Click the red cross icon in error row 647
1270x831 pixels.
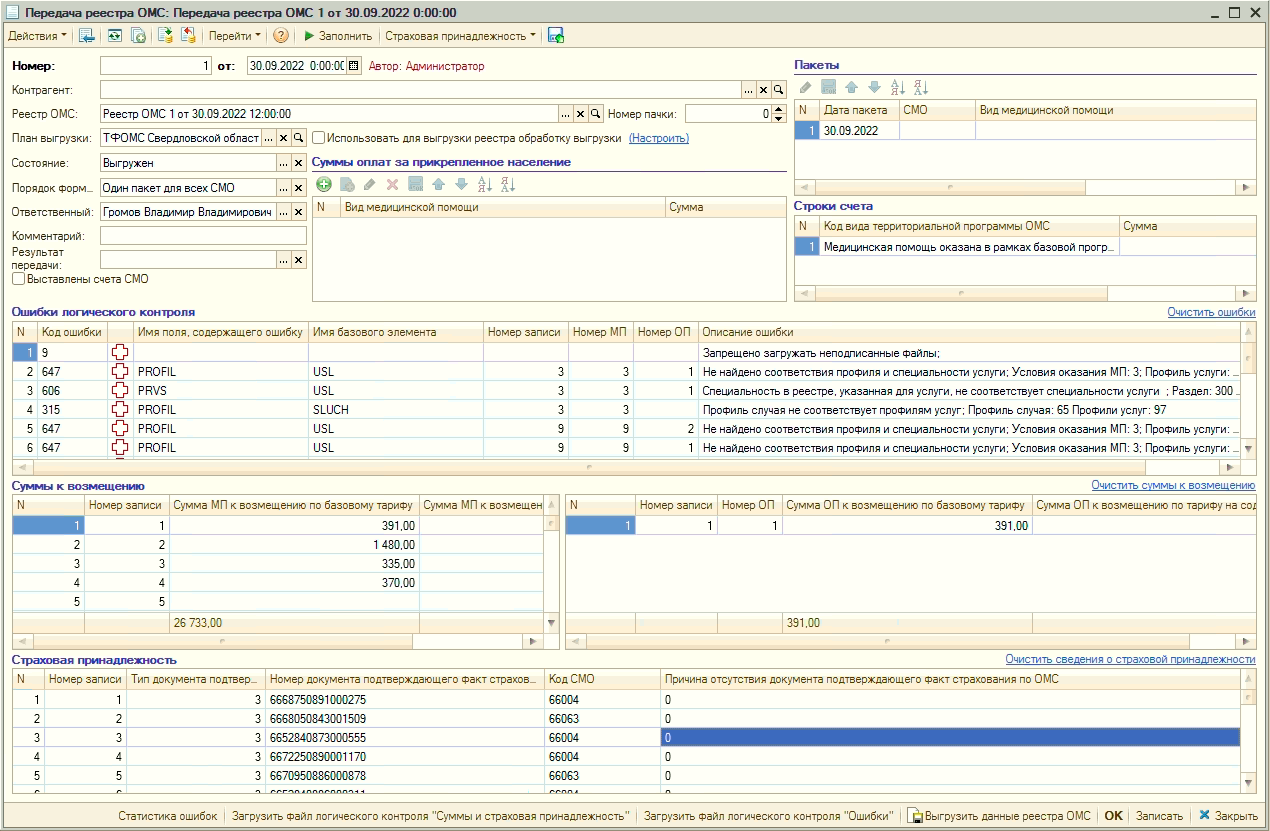point(120,371)
